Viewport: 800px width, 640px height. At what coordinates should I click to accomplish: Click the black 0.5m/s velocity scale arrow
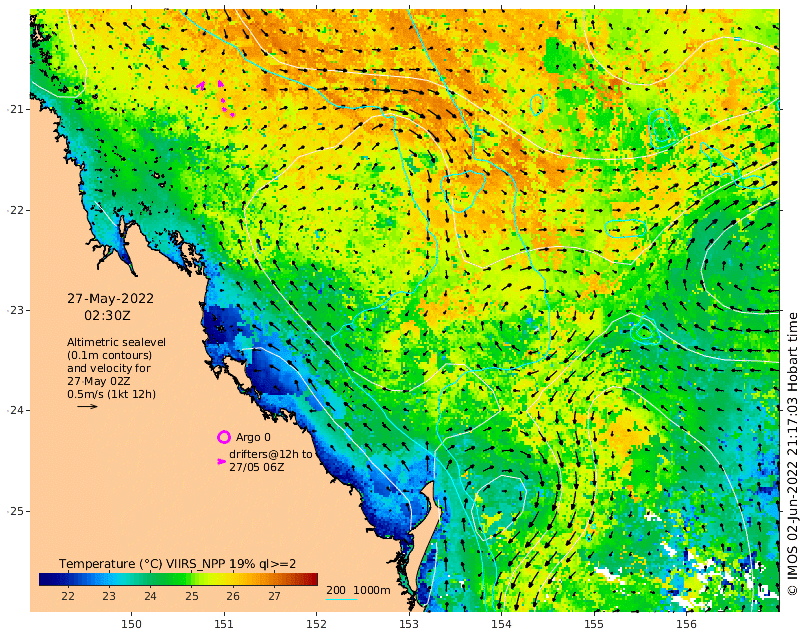point(87,406)
